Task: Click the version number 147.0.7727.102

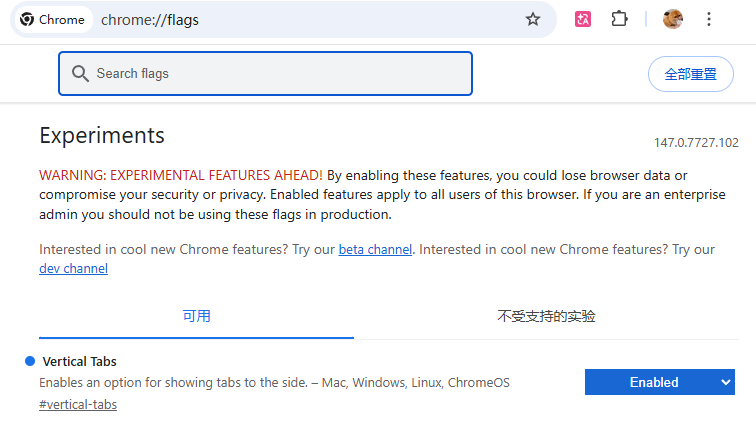Action: tap(696, 143)
